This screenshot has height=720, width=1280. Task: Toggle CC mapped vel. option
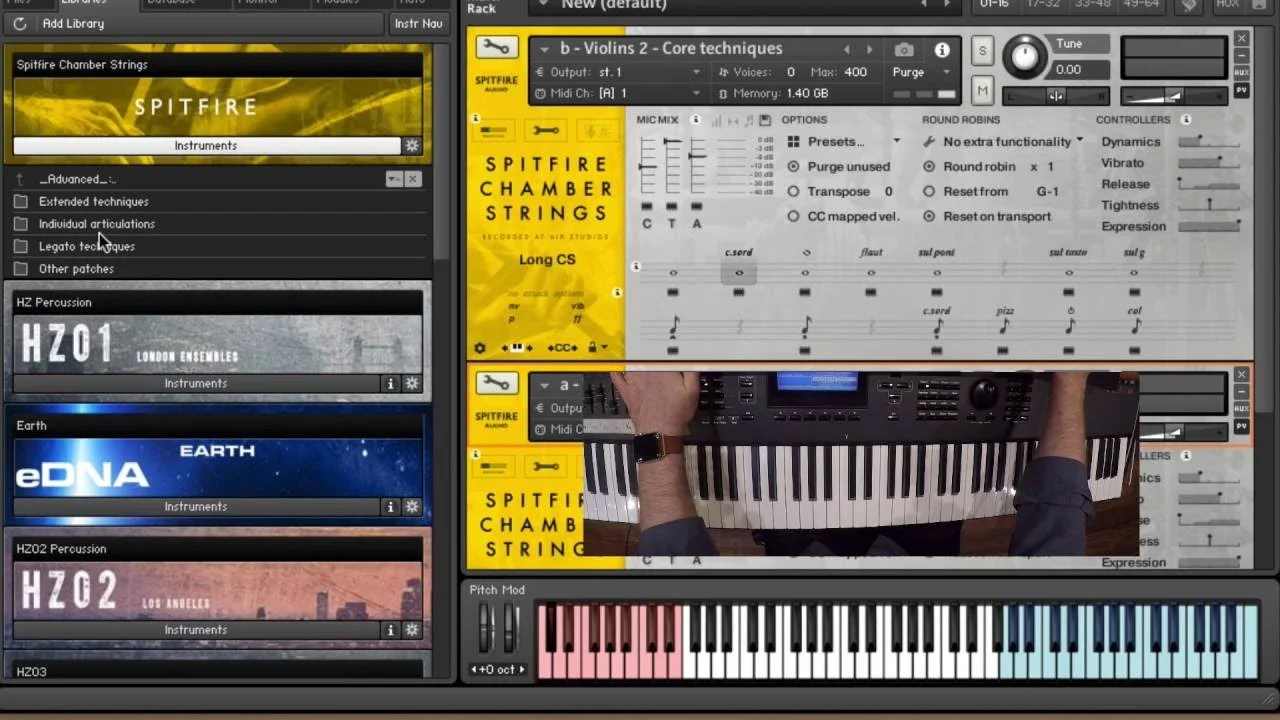pos(793,216)
